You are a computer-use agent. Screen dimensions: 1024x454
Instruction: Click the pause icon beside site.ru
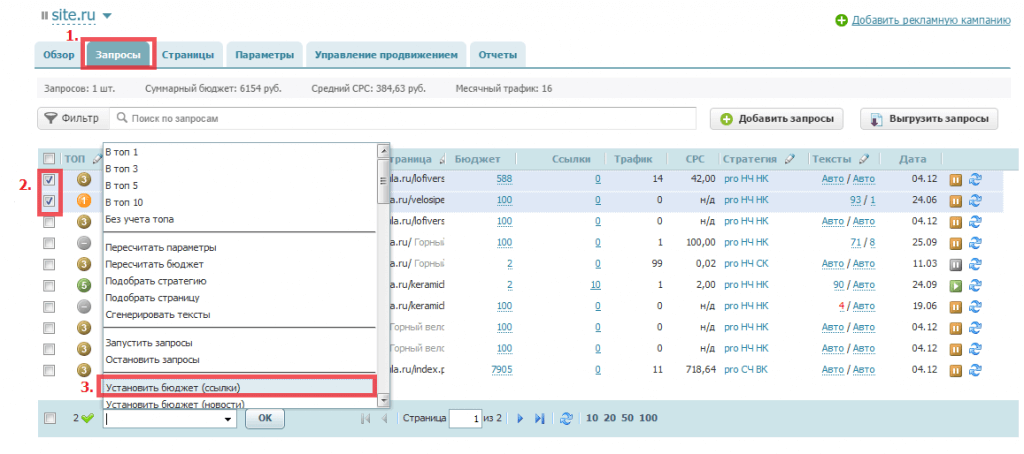pos(44,16)
